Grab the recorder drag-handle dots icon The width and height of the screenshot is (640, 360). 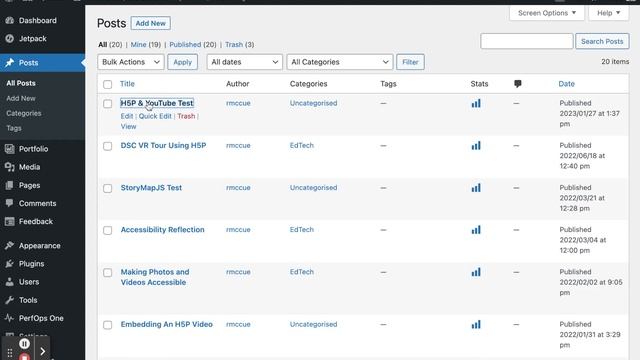tap(9, 353)
